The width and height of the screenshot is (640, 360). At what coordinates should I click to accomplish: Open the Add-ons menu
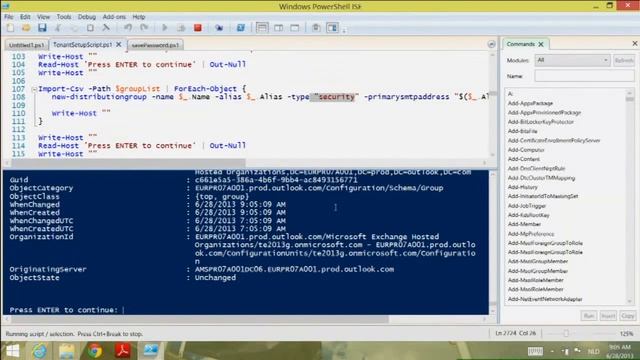pyautogui.click(x=114, y=17)
